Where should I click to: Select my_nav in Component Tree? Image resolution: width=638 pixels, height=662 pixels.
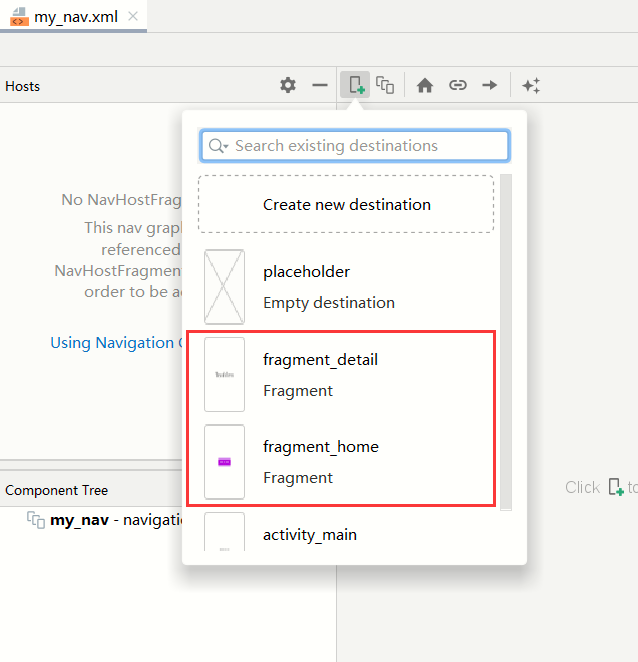(80, 520)
